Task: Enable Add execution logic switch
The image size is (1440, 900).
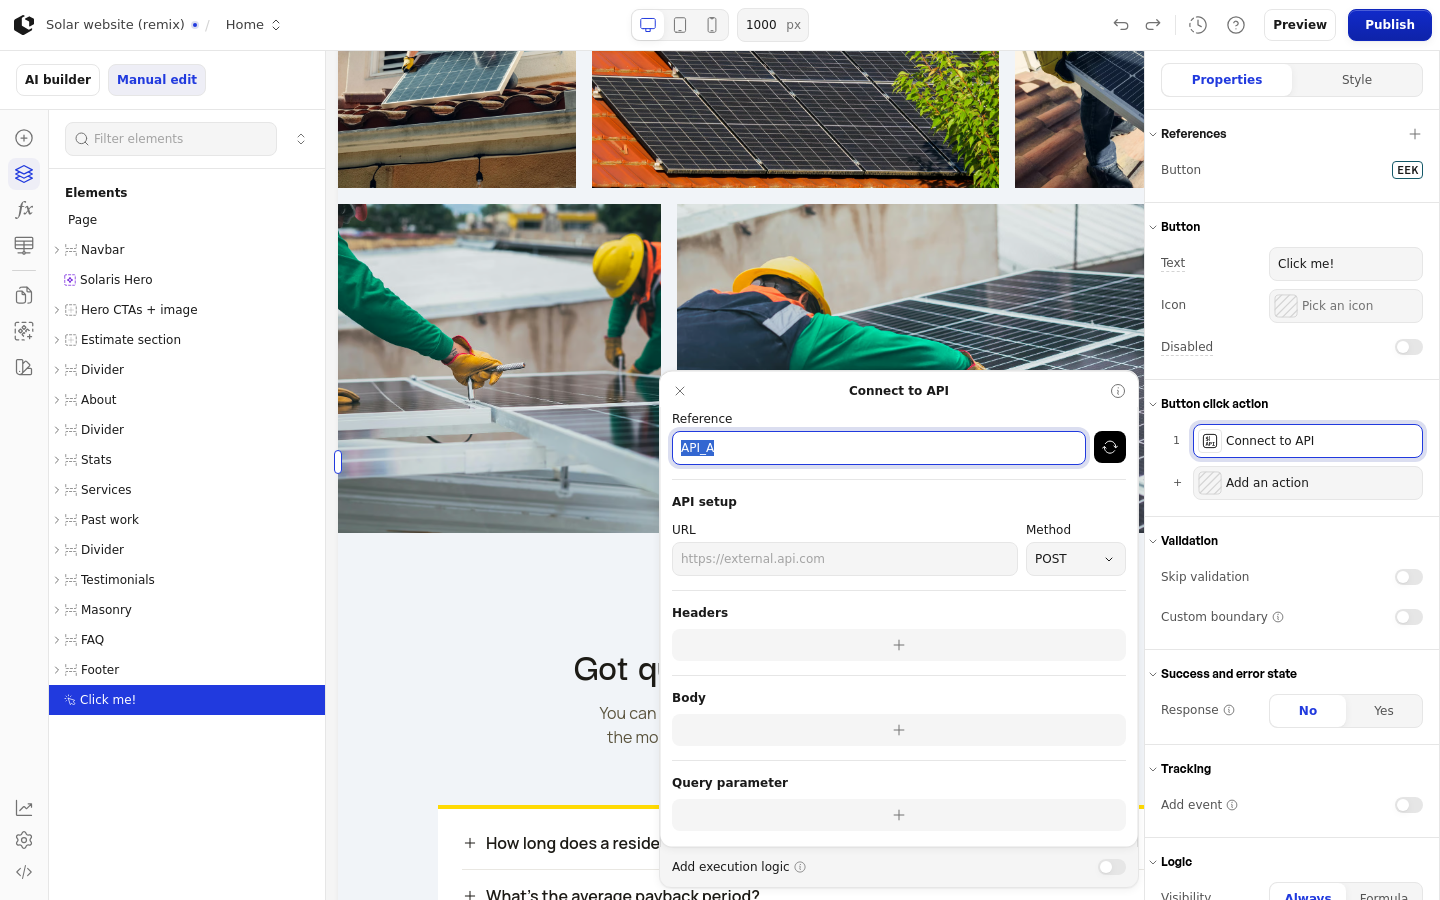Action: (1112, 867)
